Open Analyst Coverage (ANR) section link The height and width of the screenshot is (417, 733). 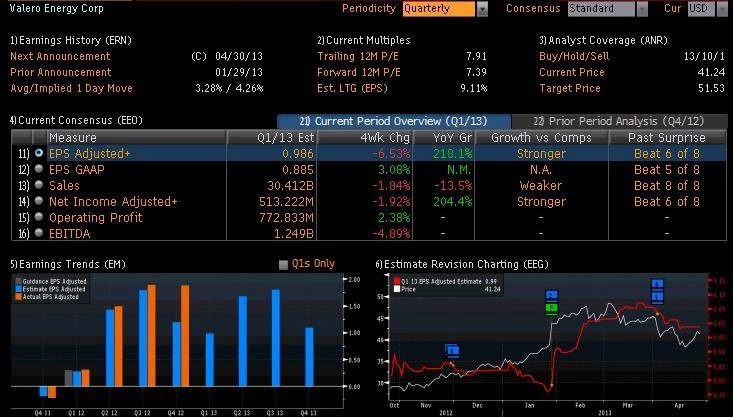point(604,40)
